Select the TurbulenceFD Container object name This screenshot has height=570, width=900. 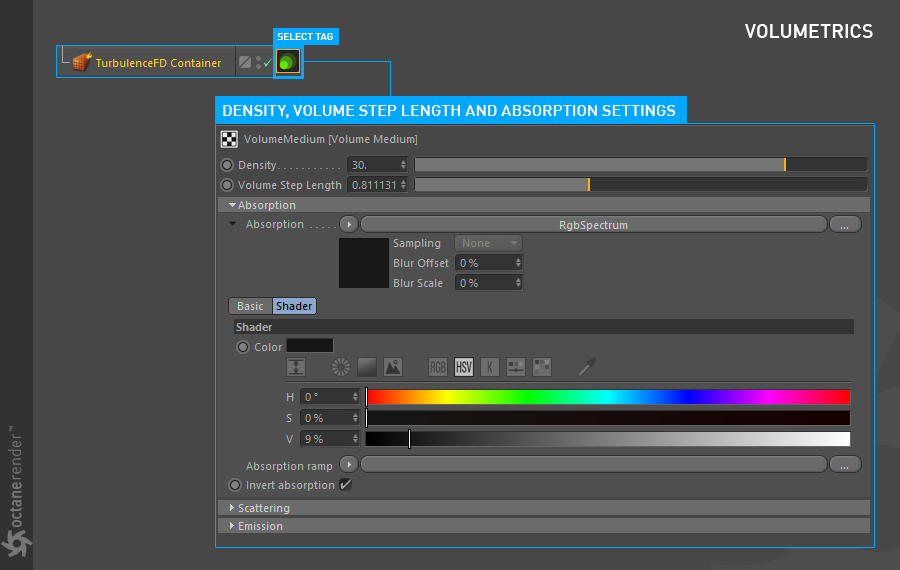(158, 63)
